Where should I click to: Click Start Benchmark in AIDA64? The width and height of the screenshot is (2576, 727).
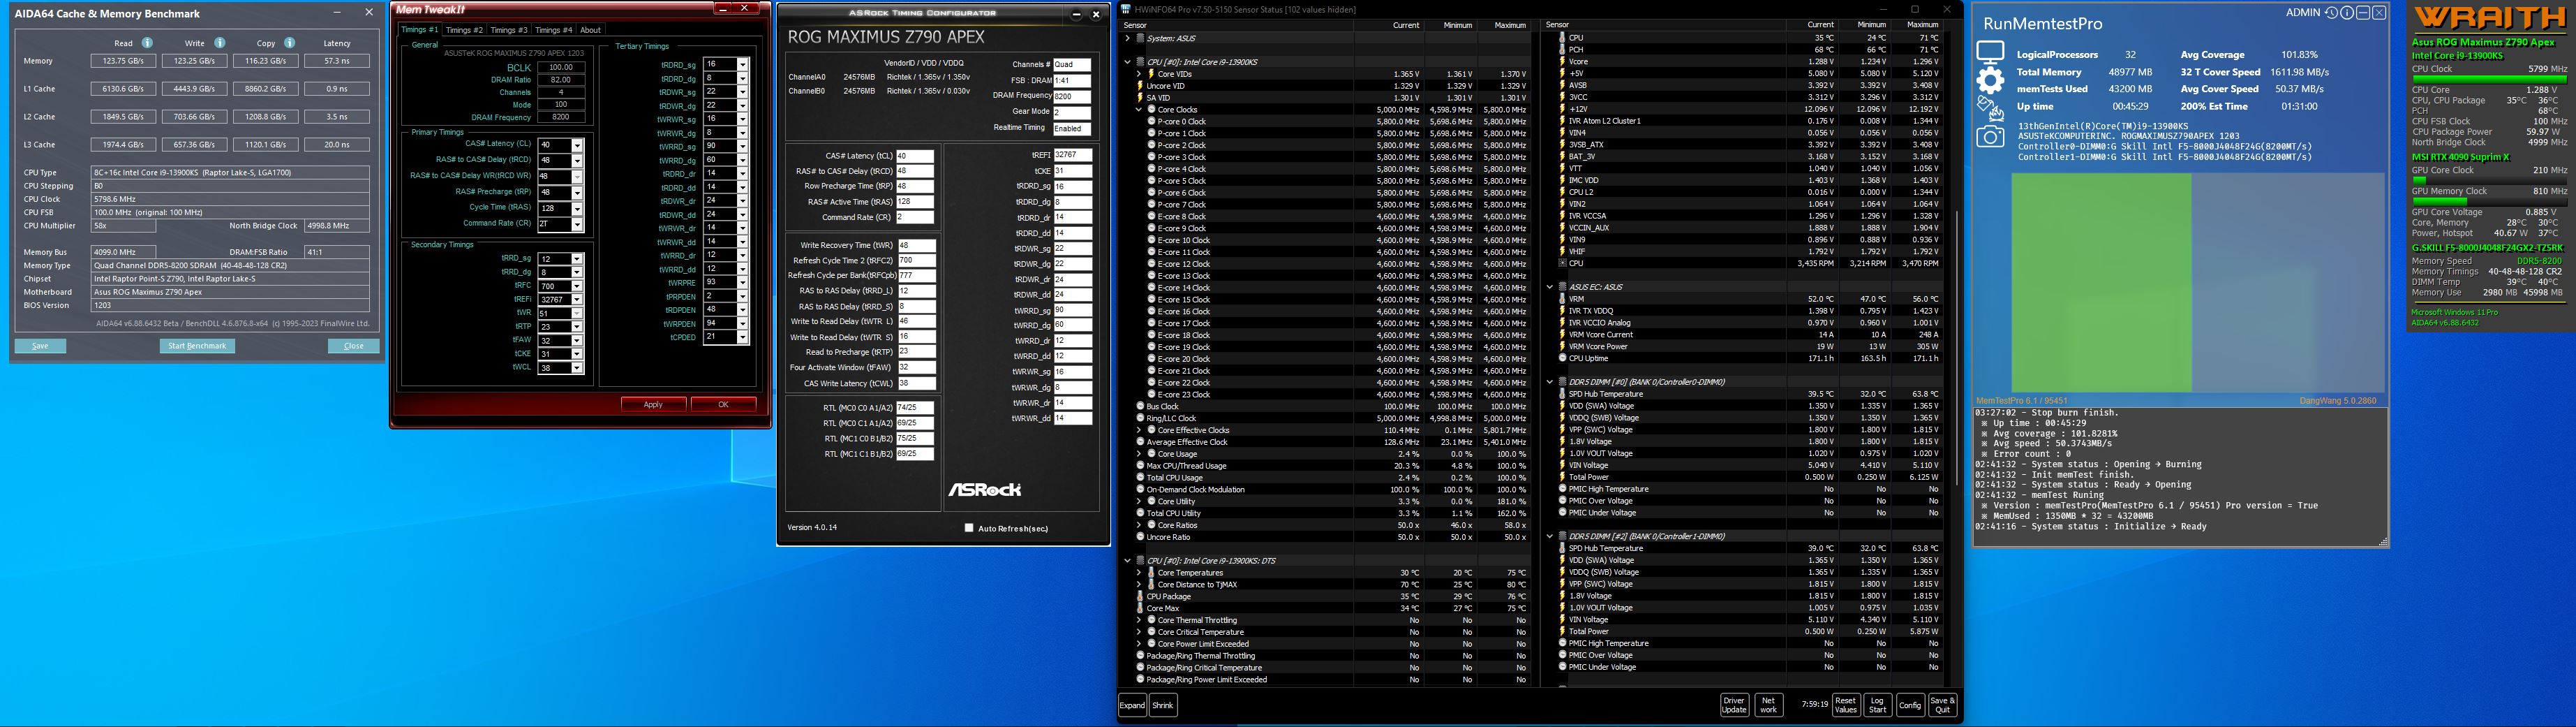tap(197, 346)
